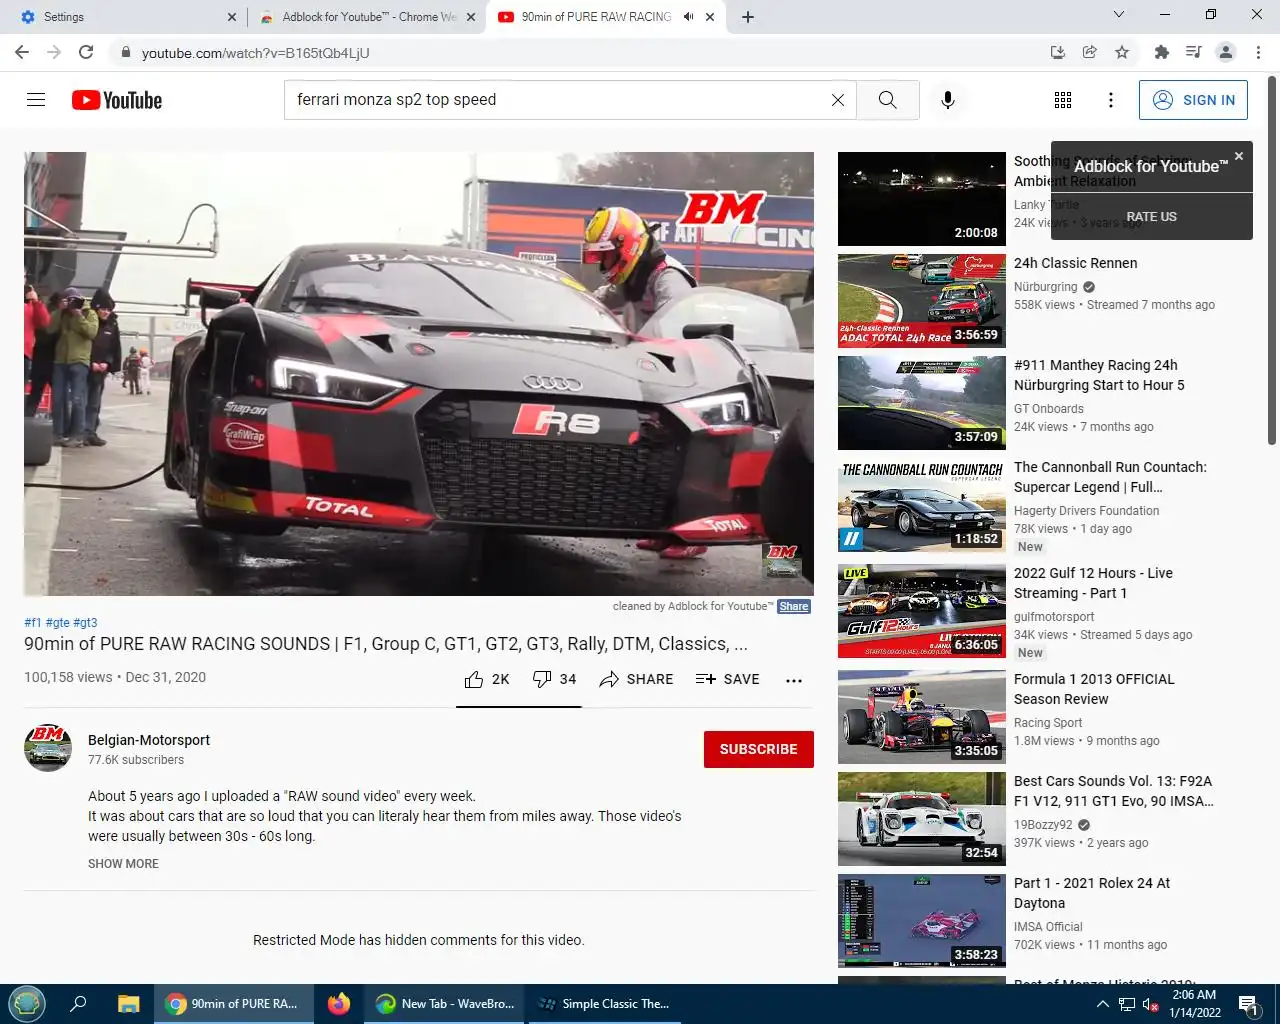Open Chrome media control icon

click(1193, 52)
